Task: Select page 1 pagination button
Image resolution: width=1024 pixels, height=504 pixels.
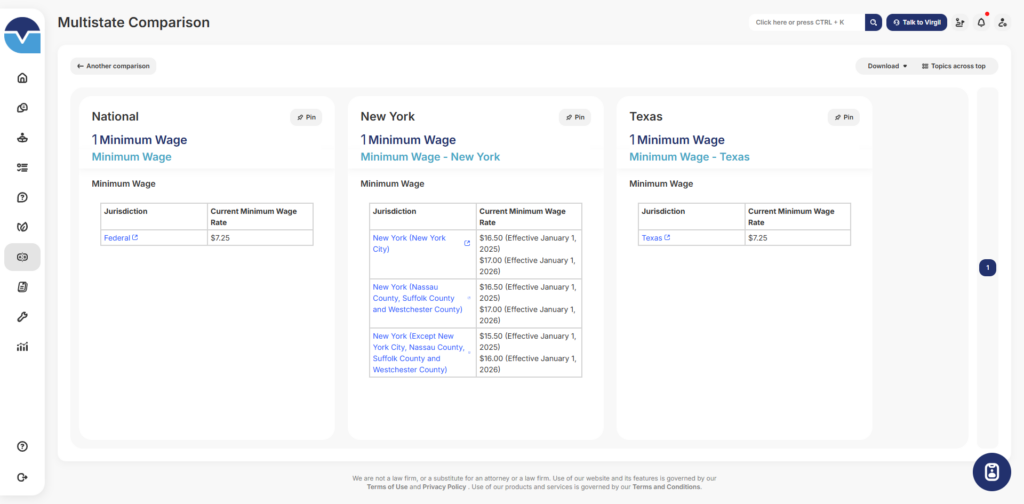Action: coord(987,267)
